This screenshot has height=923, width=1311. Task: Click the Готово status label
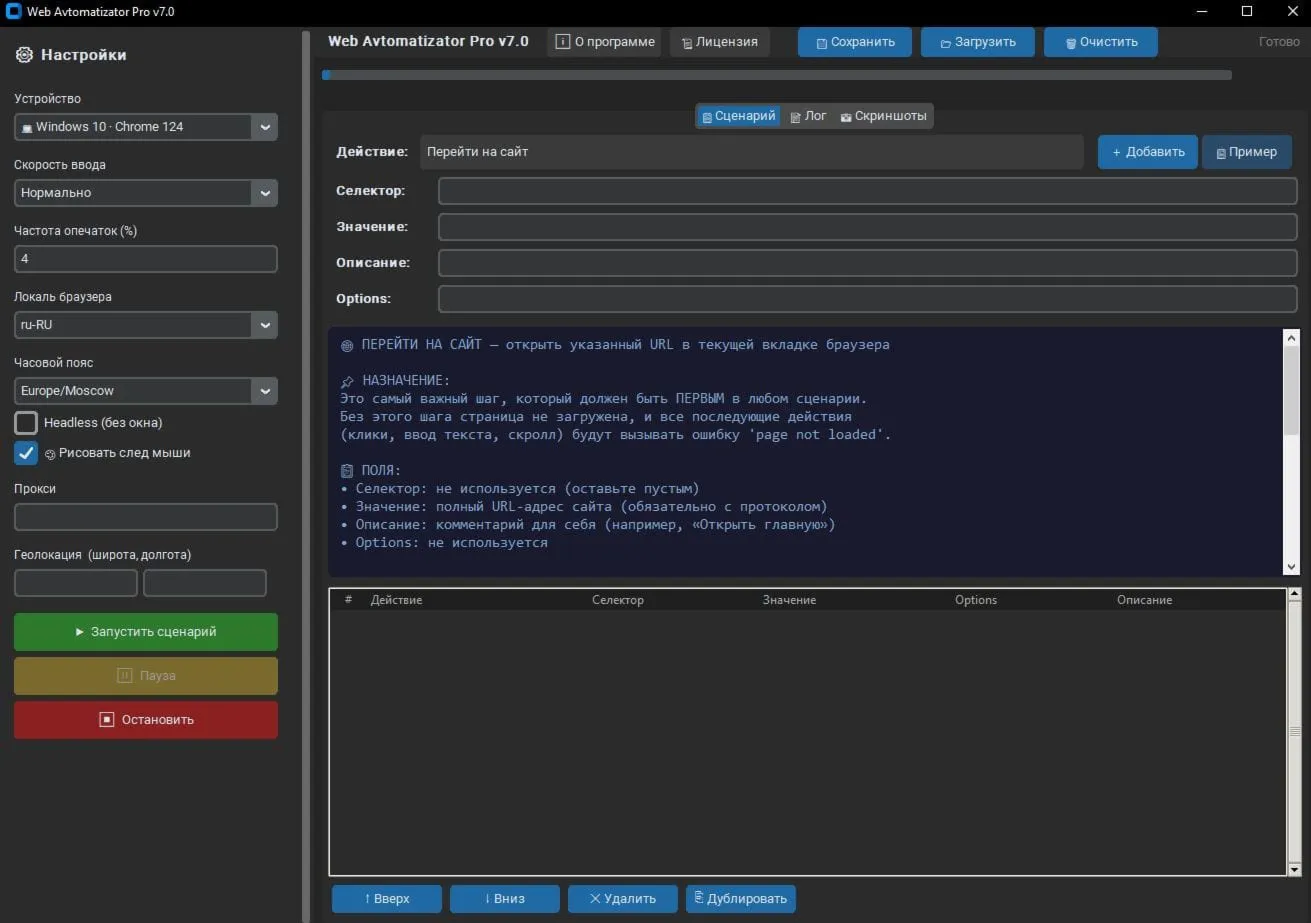point(1280,42)
